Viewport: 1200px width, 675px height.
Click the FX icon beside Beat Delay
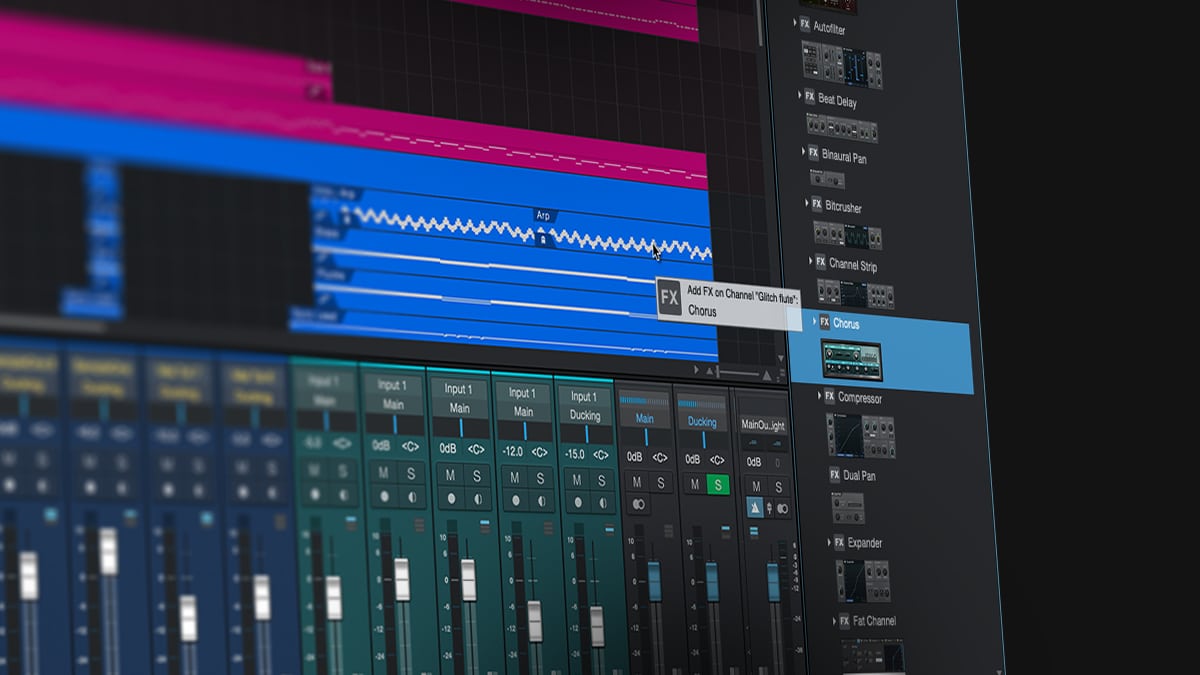808,96
